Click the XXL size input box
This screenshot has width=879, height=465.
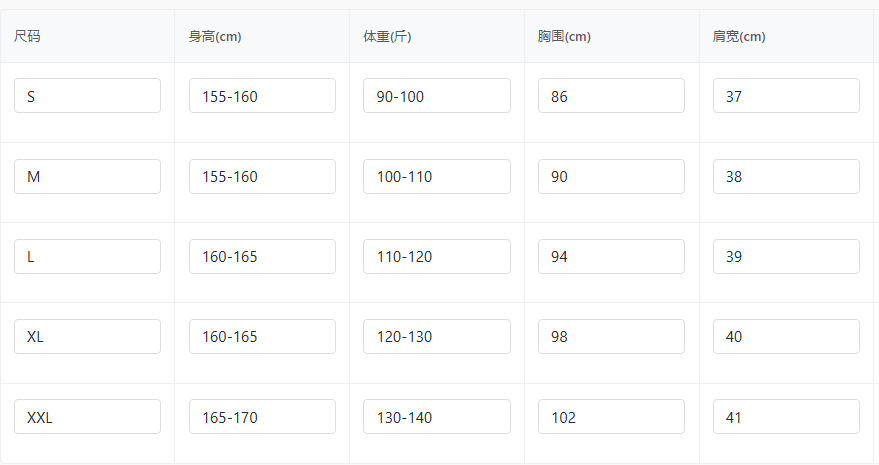tap(87, 417)
